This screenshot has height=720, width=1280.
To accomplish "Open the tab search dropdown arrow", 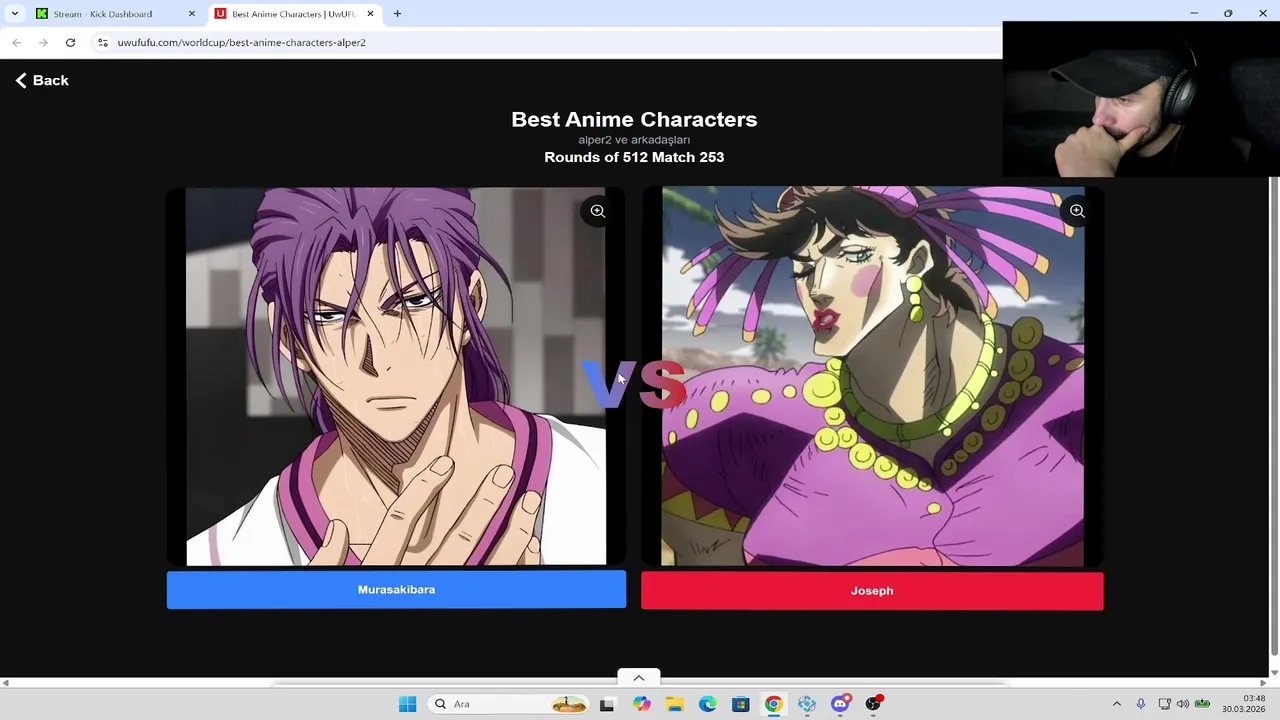I will [x=14, y=14].
